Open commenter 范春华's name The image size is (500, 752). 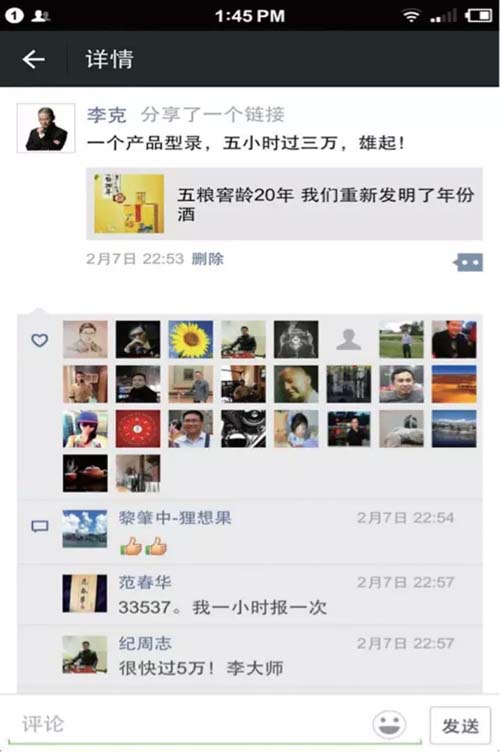(145, 582)
